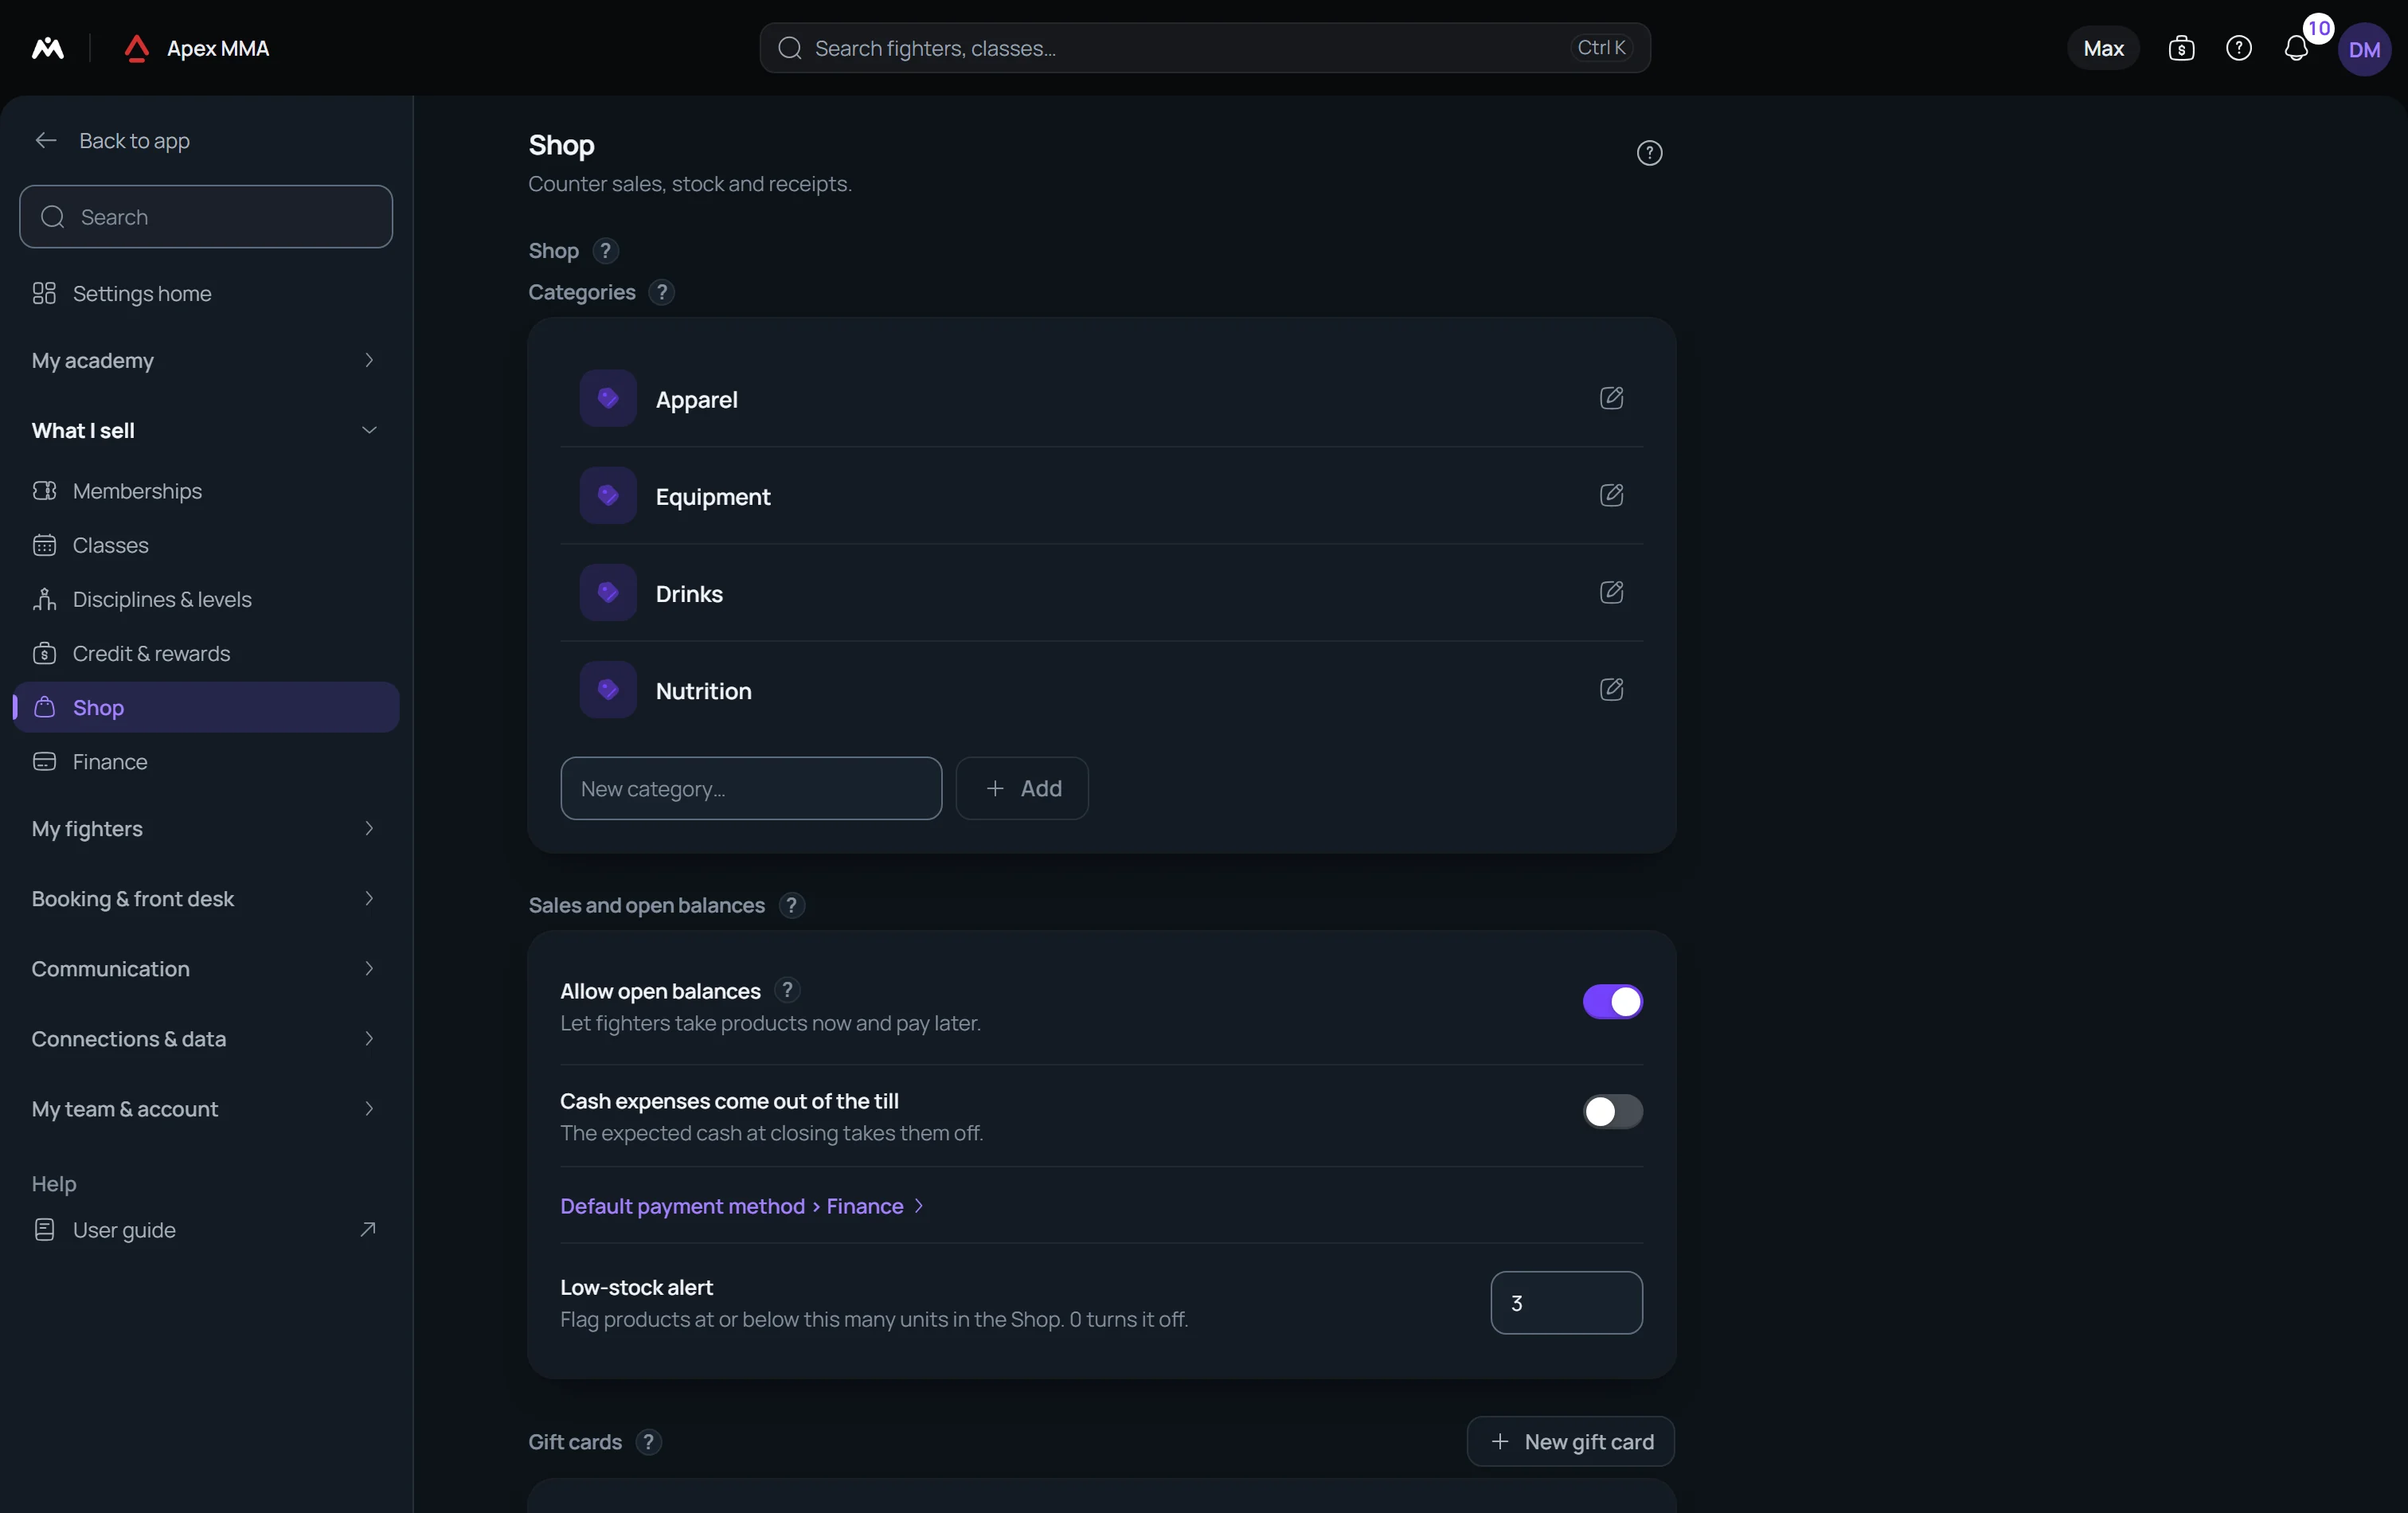Open the point-of-sale bag icon in top bar
Viewport: 2408px width, 1513px height.
pyautogui.click(x=2181, y=48)
